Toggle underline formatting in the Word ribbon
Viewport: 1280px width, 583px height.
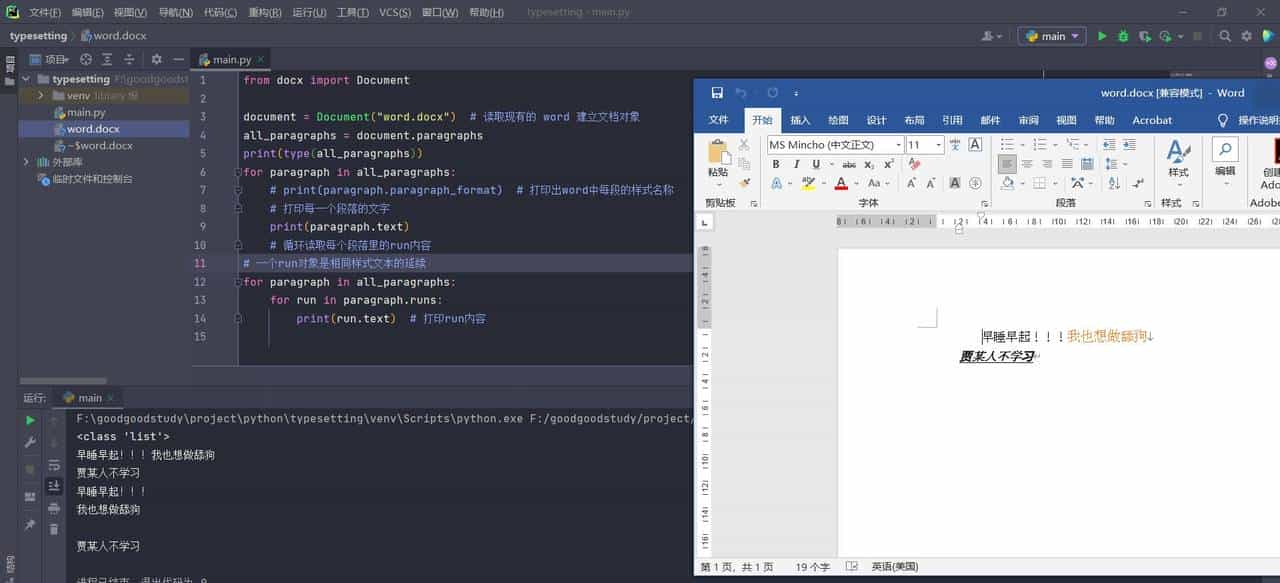(816, 163)
